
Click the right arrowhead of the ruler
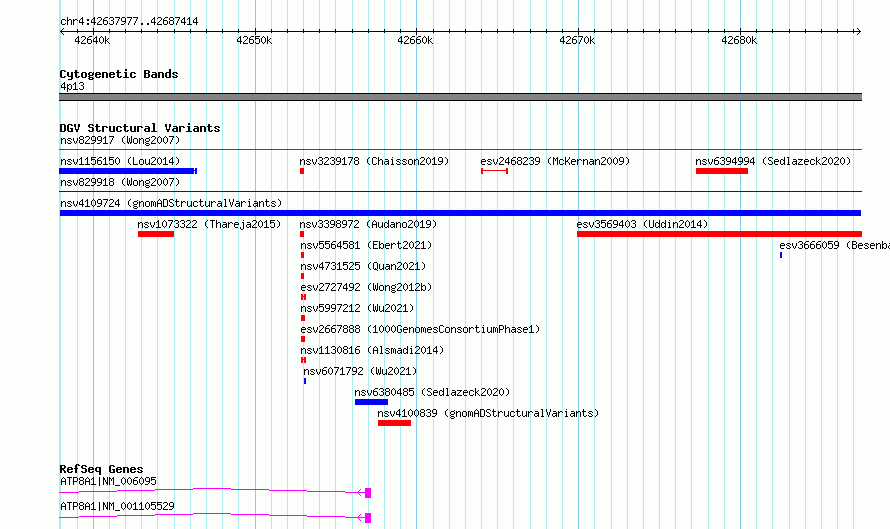coord(858,31)
